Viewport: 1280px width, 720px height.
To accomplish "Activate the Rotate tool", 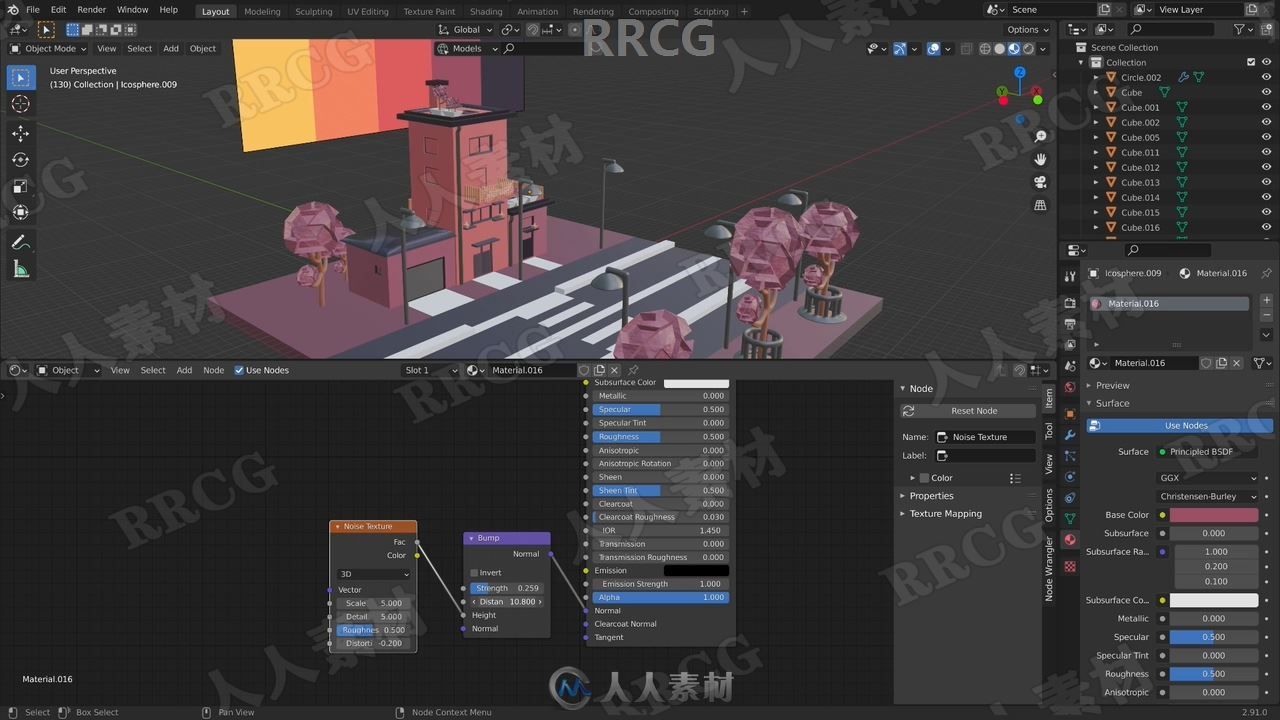I will coord(20,160).
